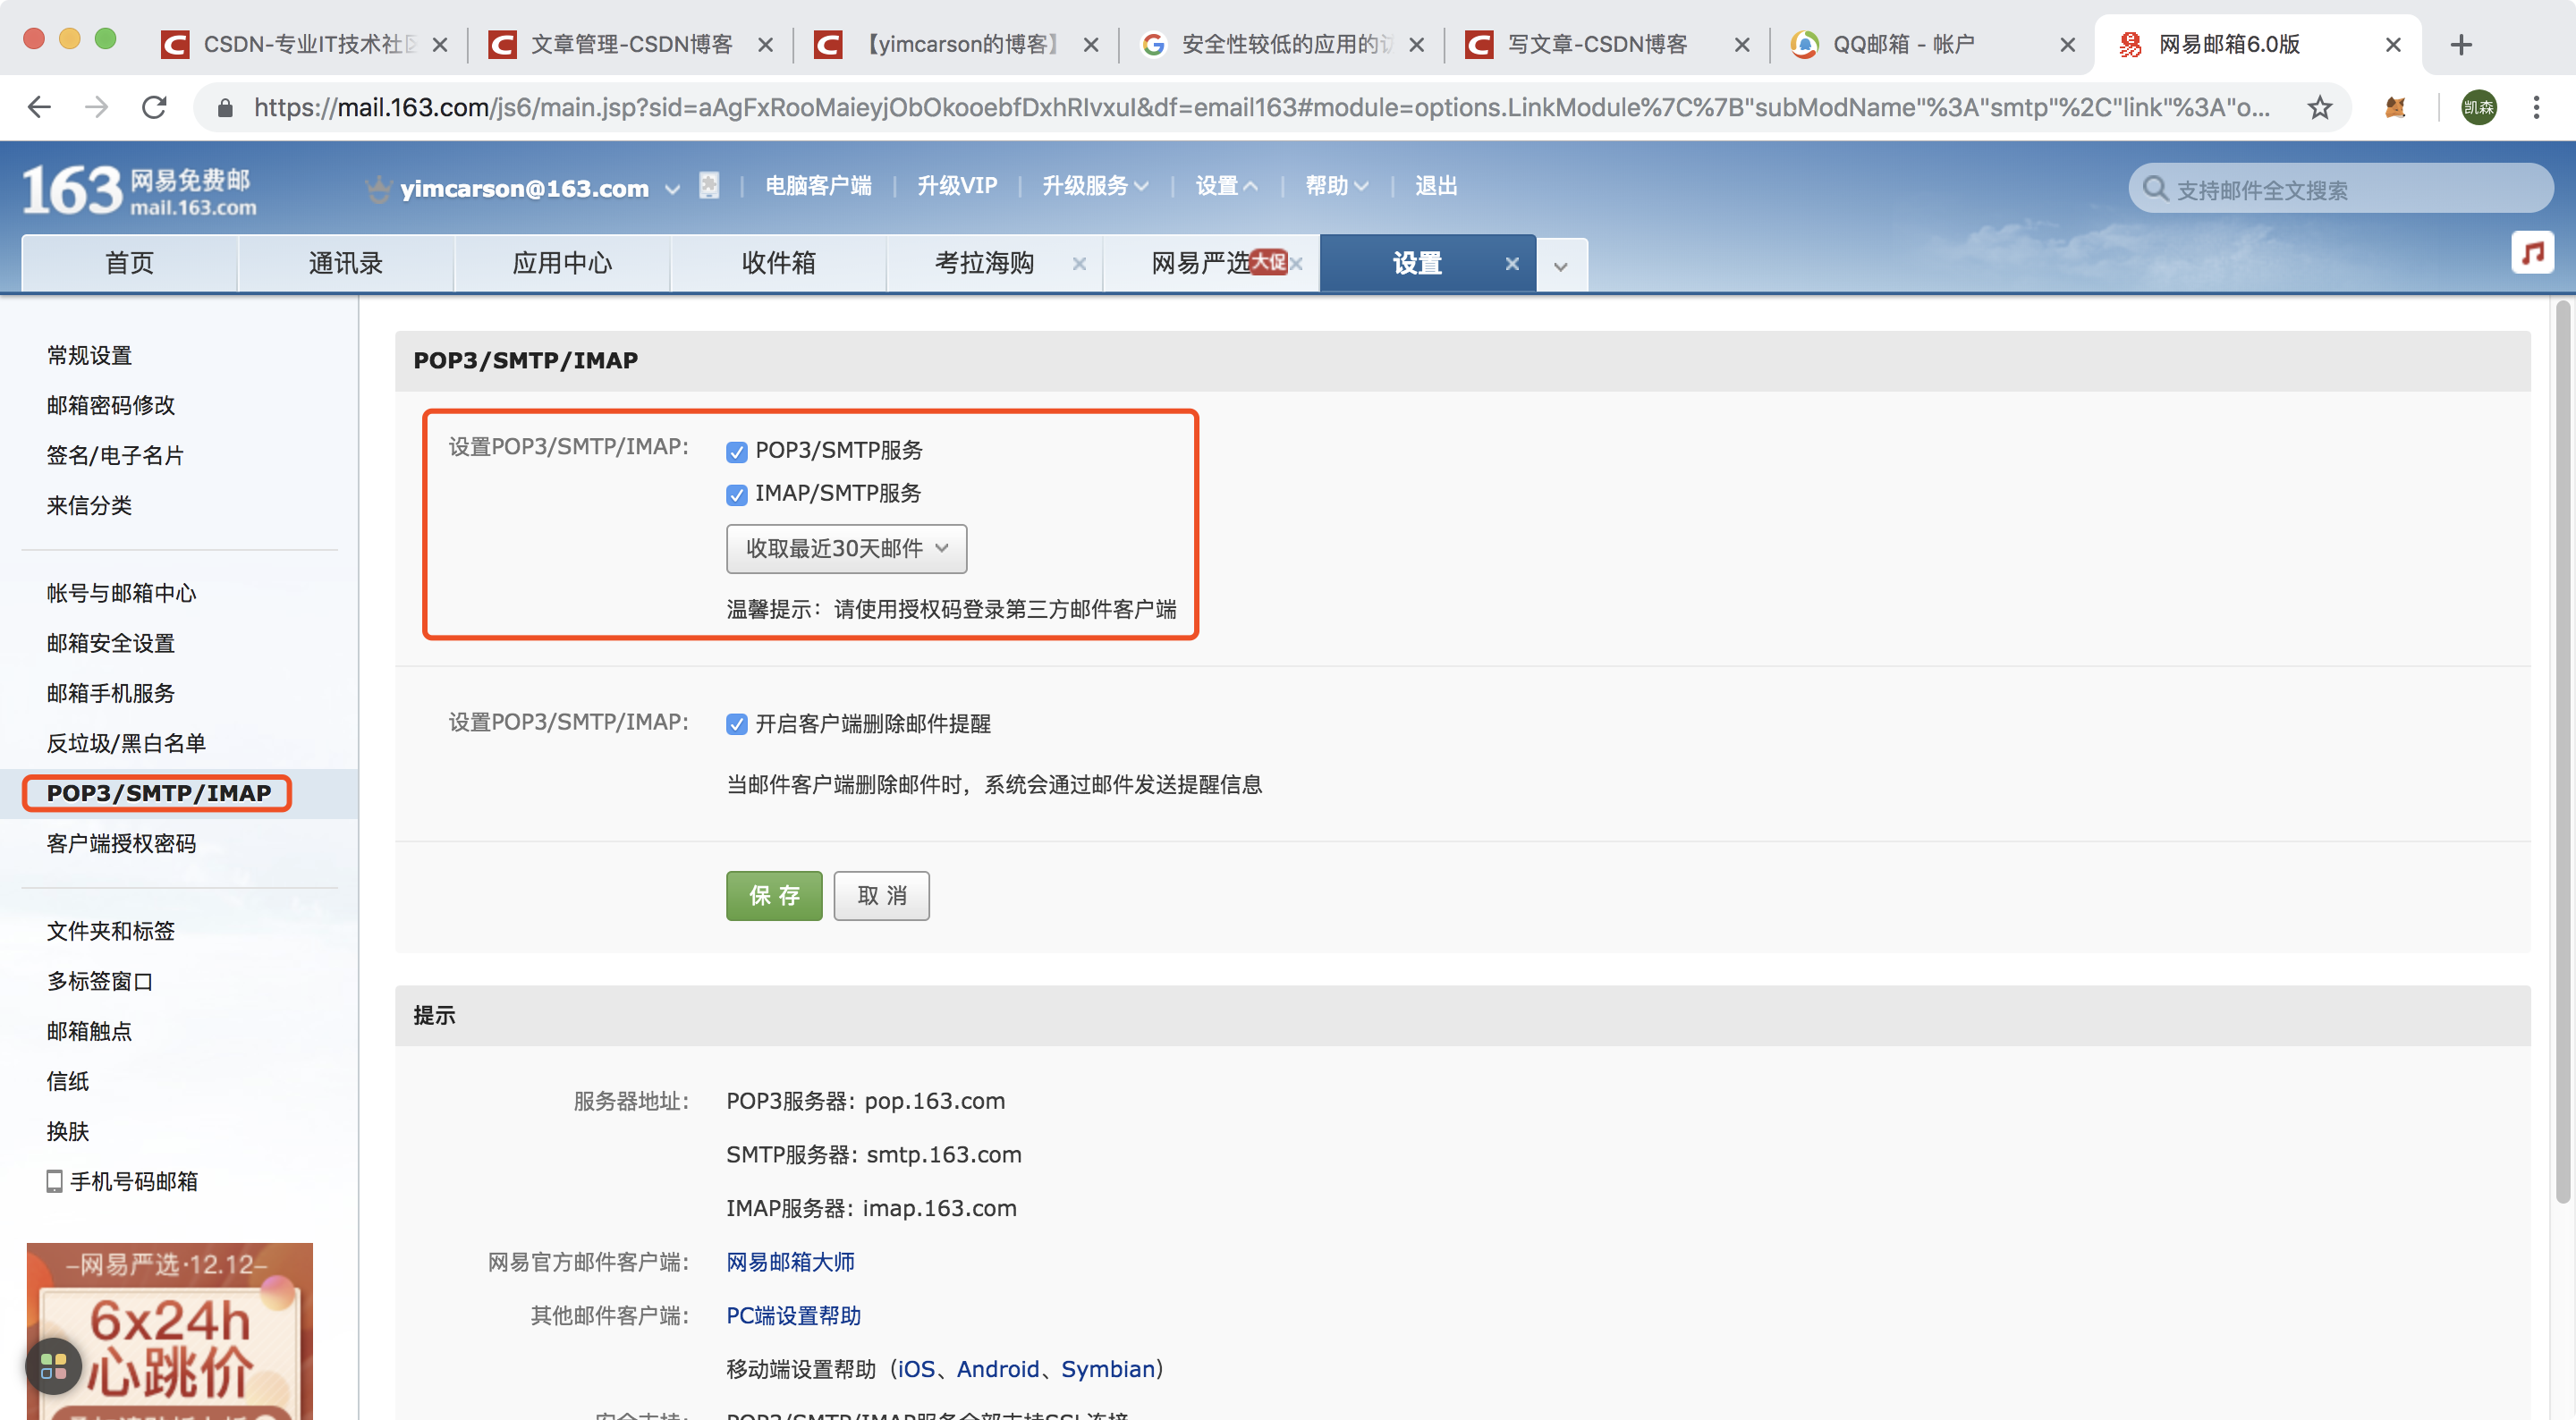2576x1420 pixels.
Task: Click the browser address bar URL
Action: click(x=1260, y=107)
